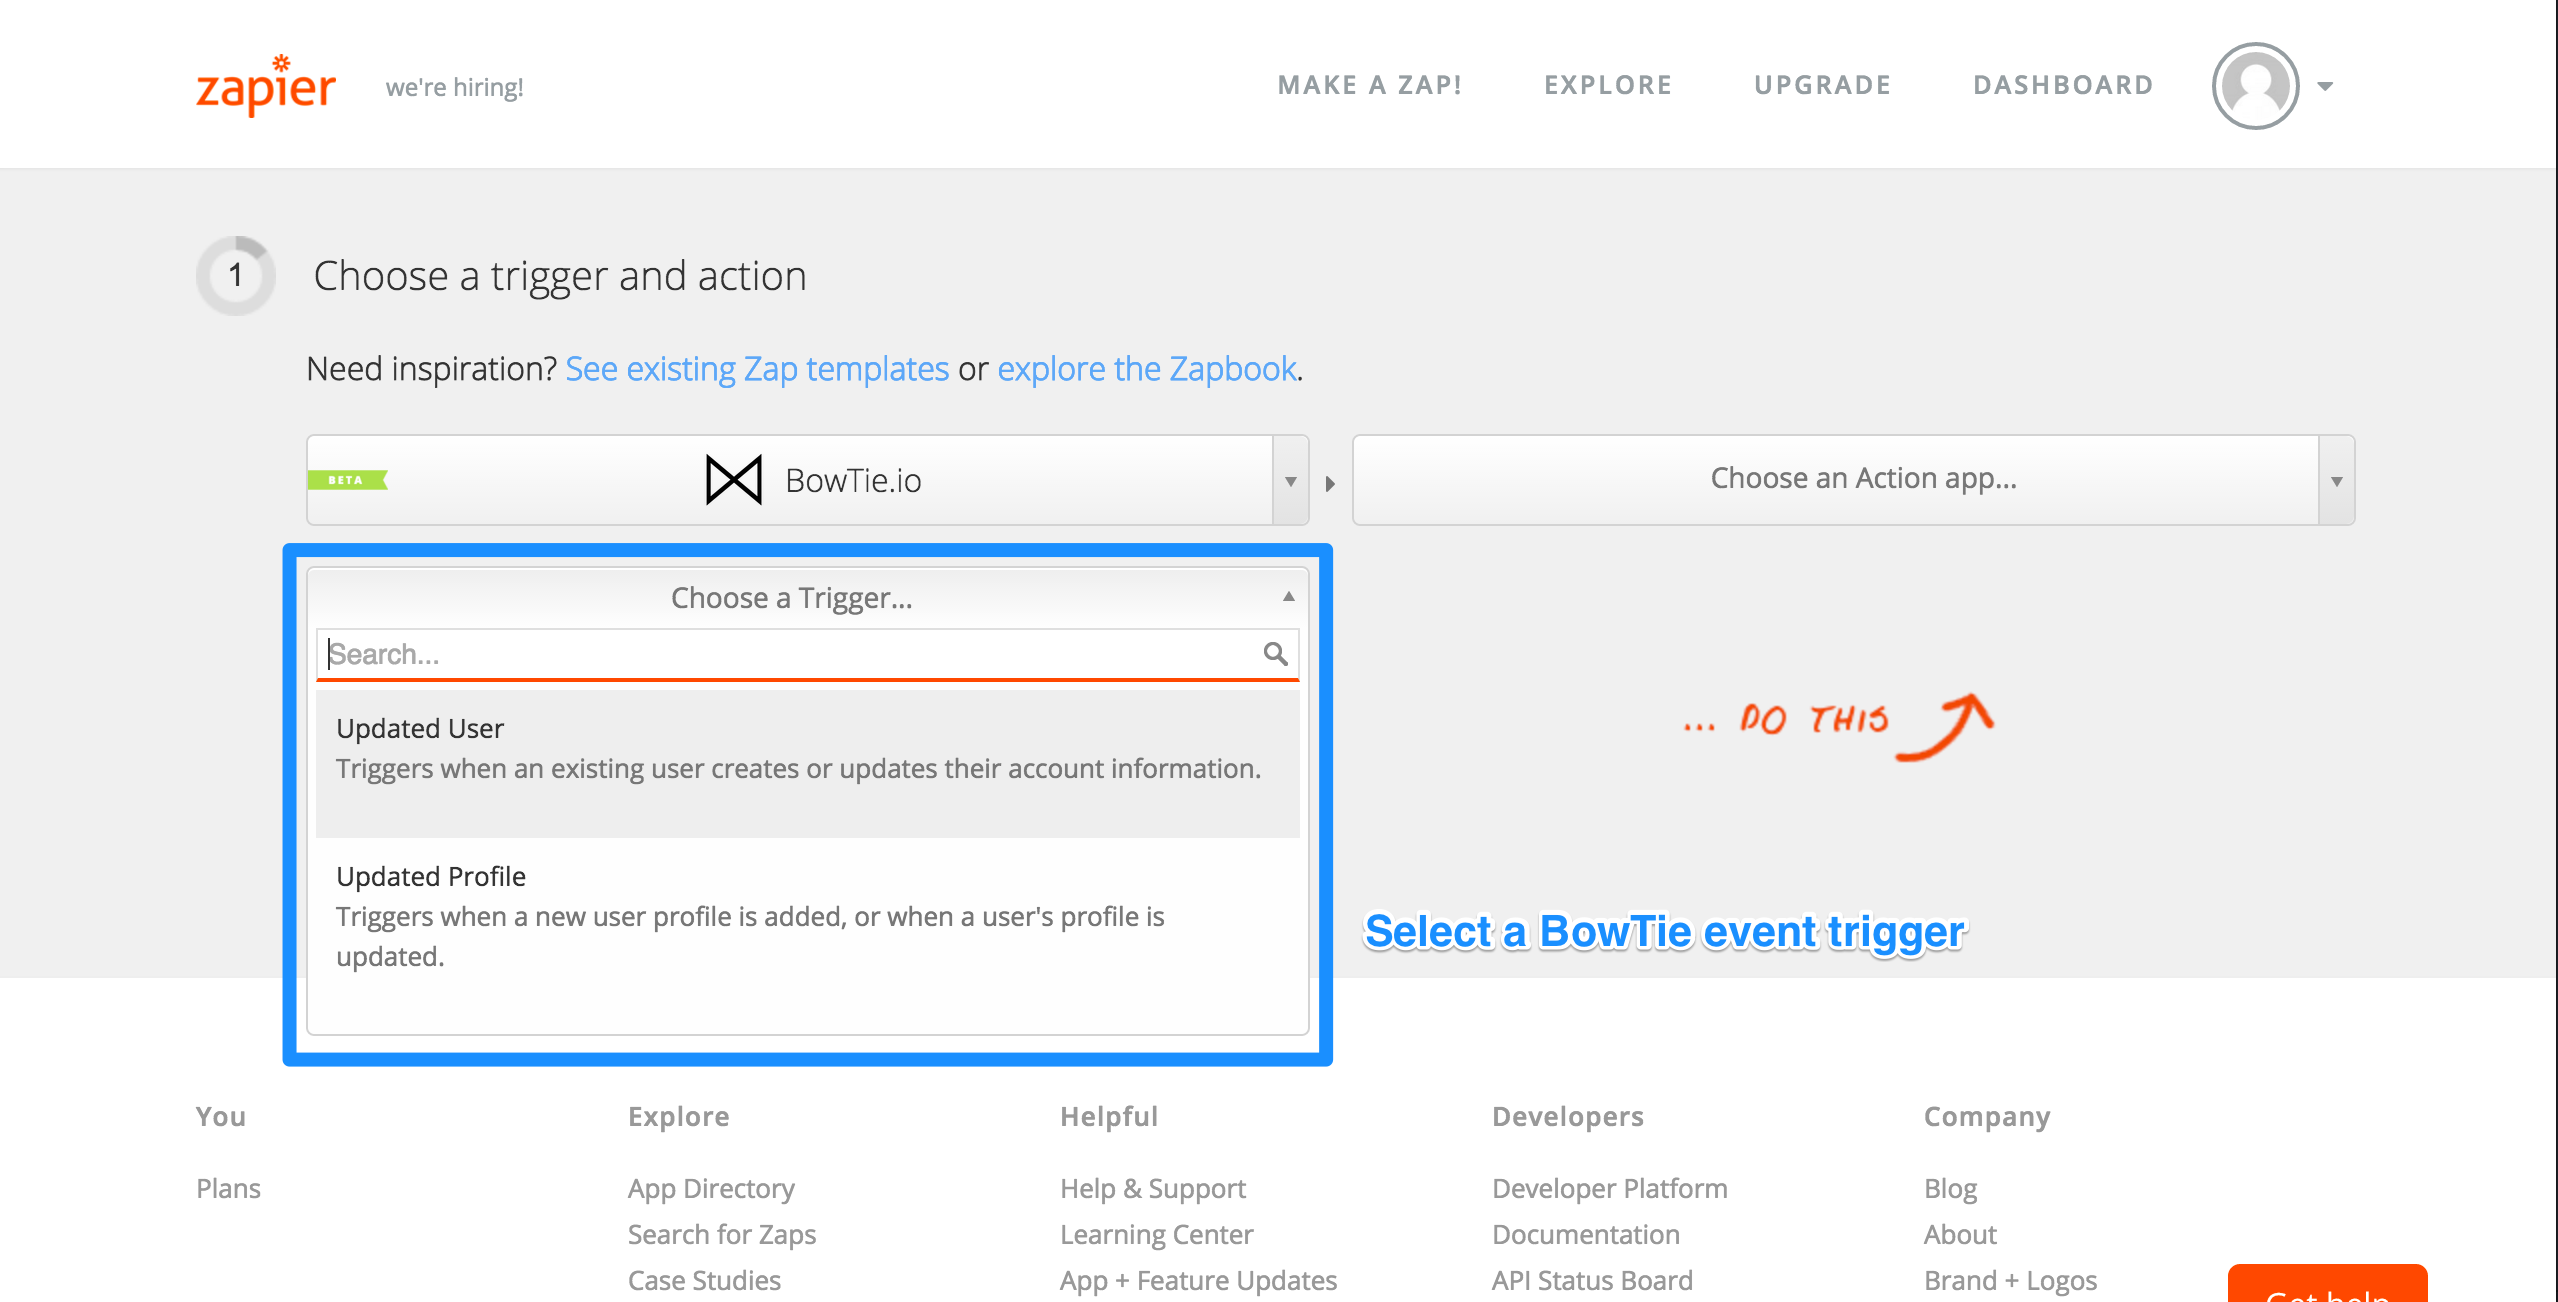Click the magnifier icon in trigger search

coord(1275,654)
